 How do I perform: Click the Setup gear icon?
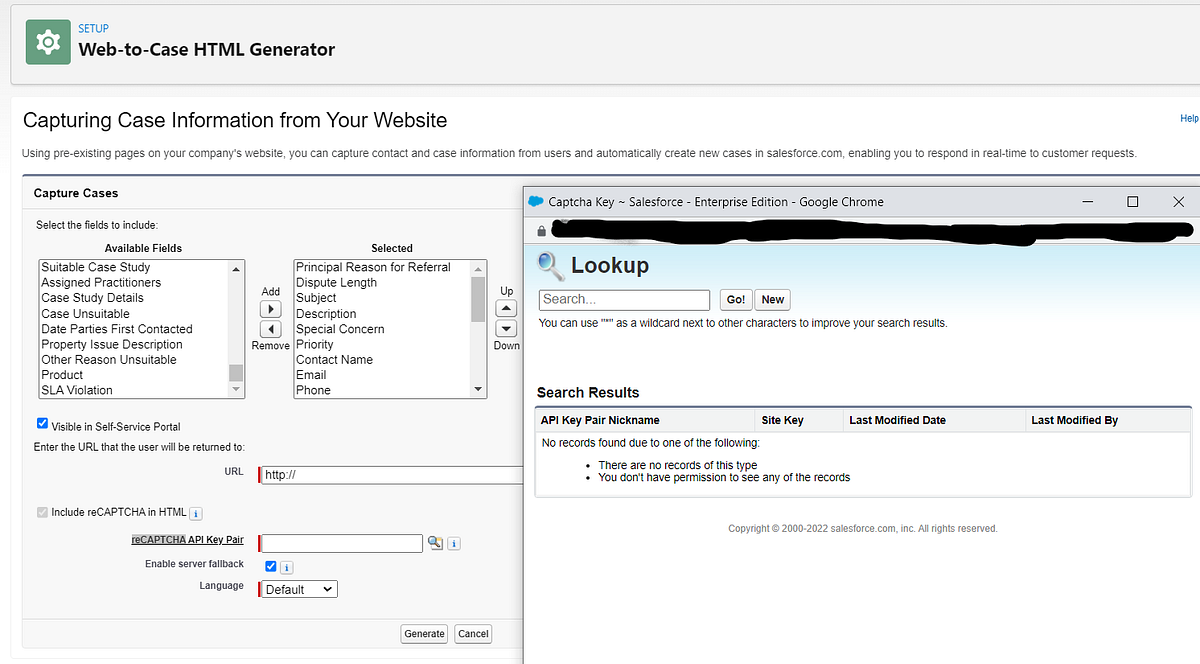pos(47,41)
